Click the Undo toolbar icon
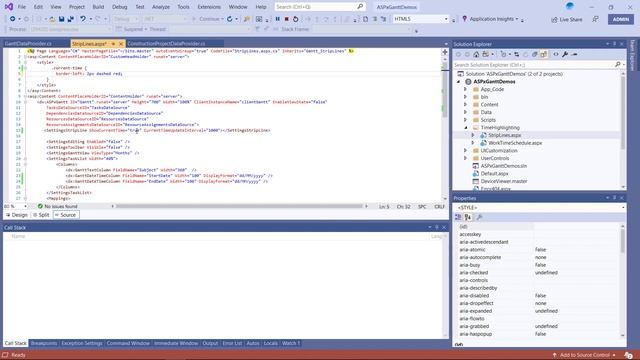 pos(83,19)
